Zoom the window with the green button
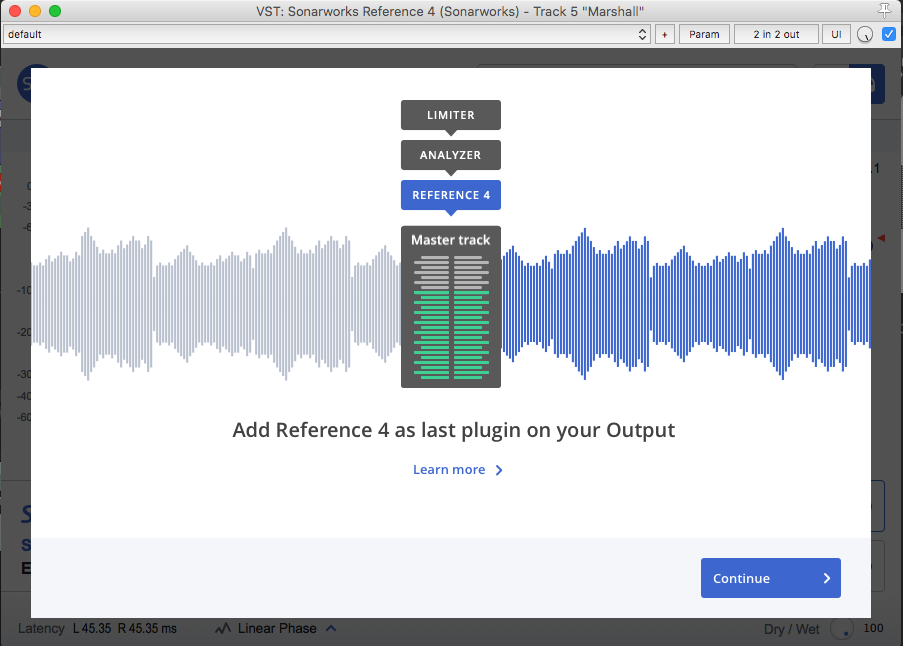The height and width of the screenshot is (646, 903). [55, 11]
